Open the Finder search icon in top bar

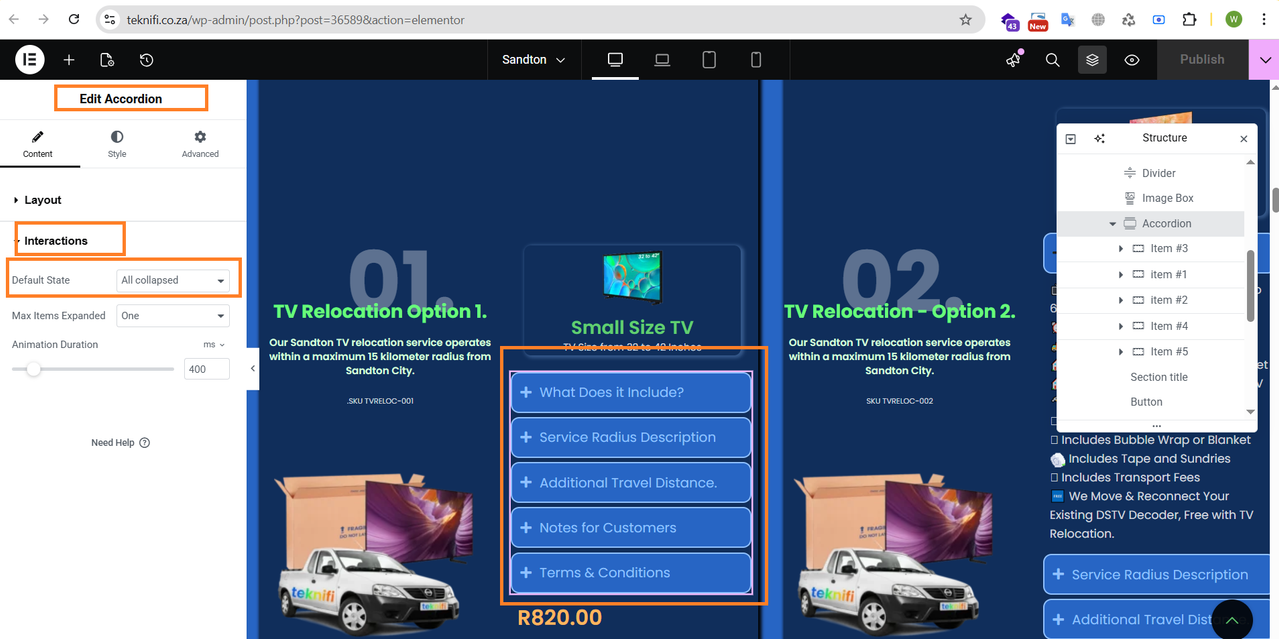tap(1052, 60)
